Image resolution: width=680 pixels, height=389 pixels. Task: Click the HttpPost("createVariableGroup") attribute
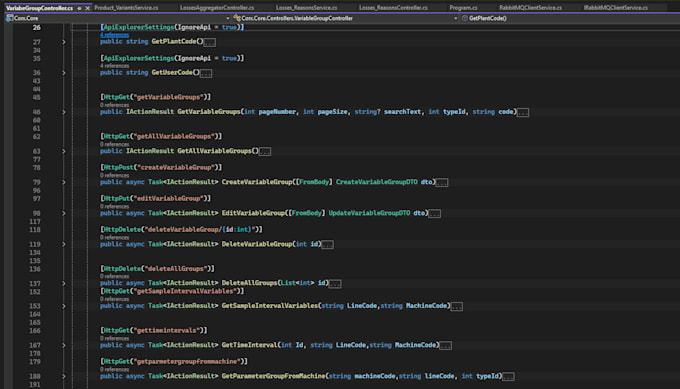pos(161,167)
